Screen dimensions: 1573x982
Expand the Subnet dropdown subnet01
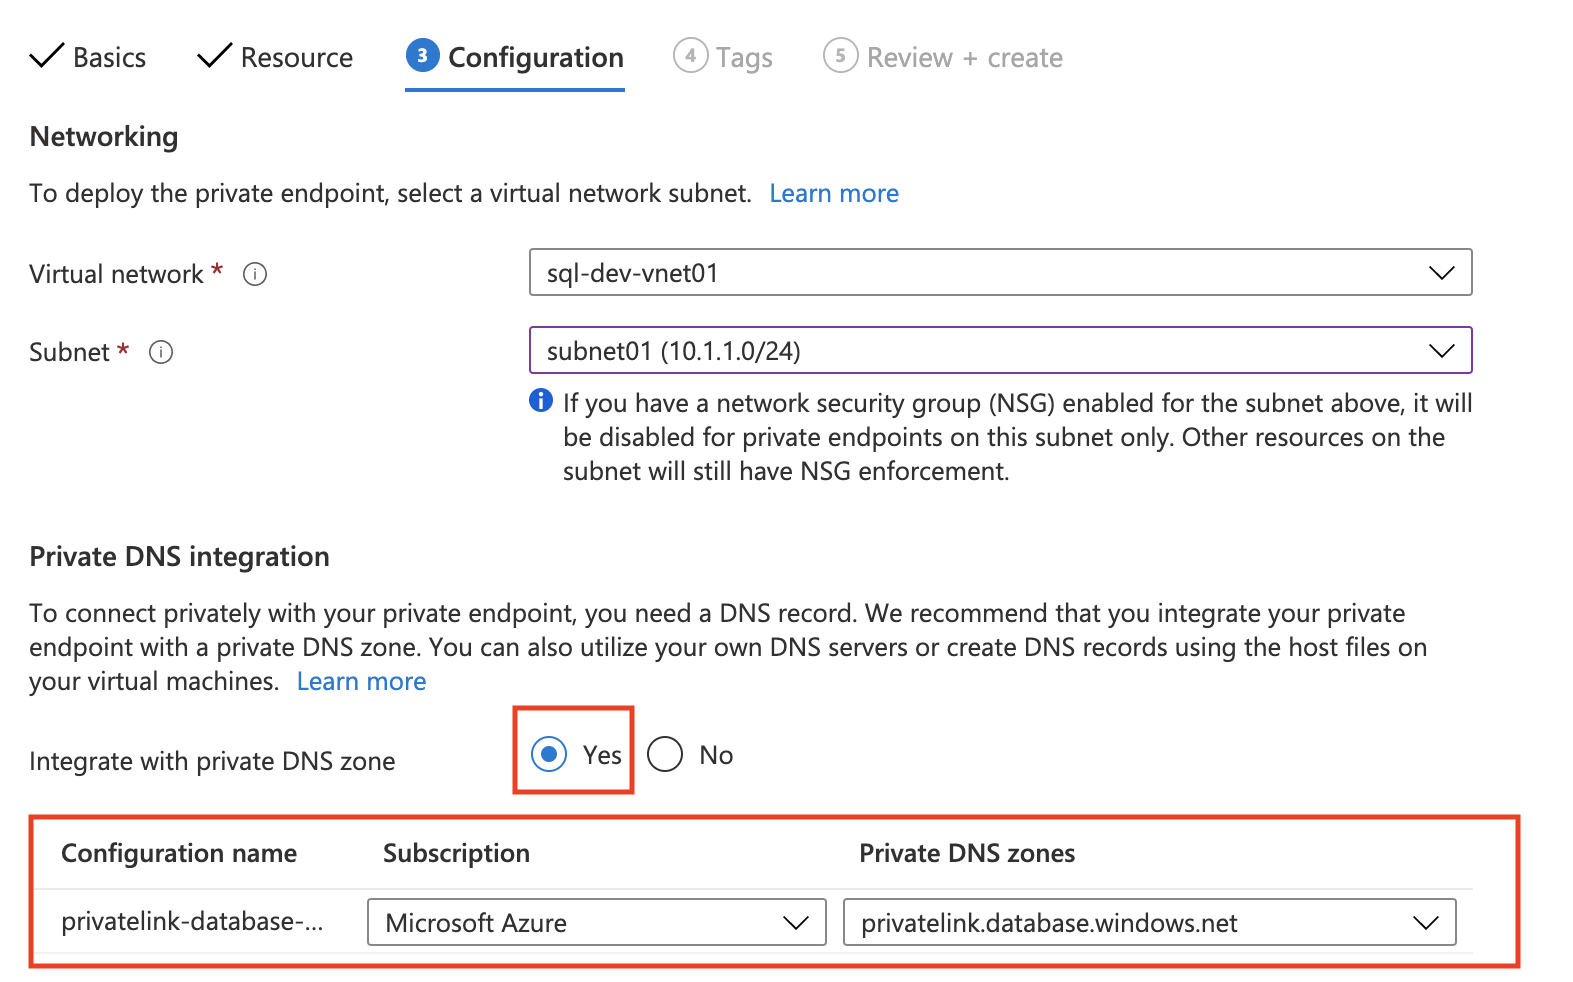pos(1000,351)
